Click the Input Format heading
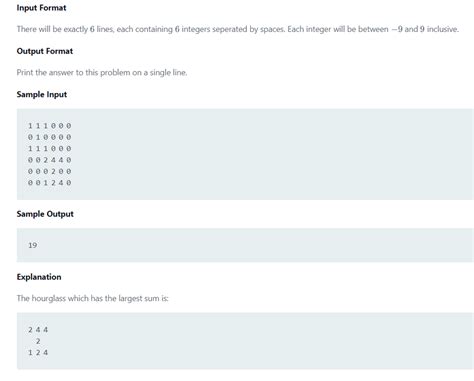Image resolution: width=474 pixels, height=381 pixels. pos(41,8)
